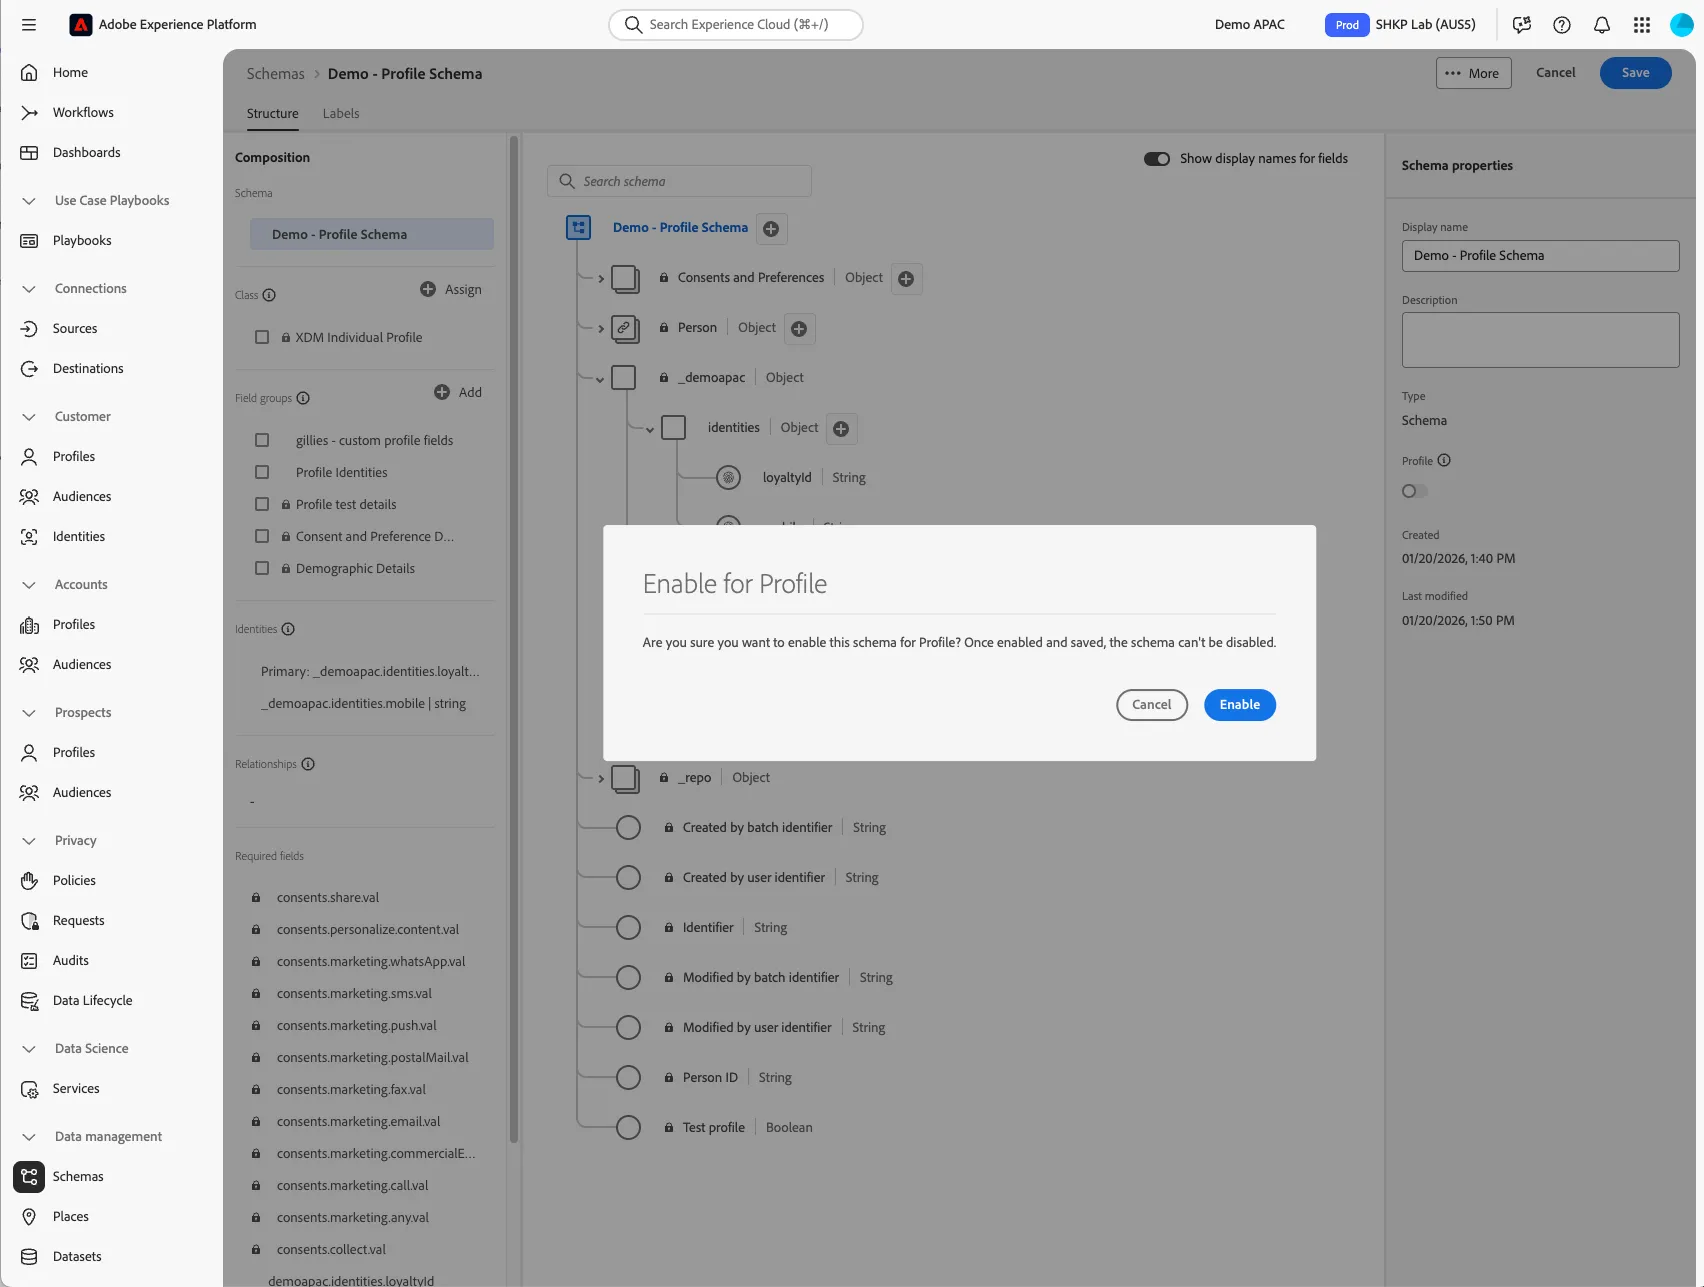Open the feedback chat icon
The image size is (1704, 1287).
[1522, 25]
